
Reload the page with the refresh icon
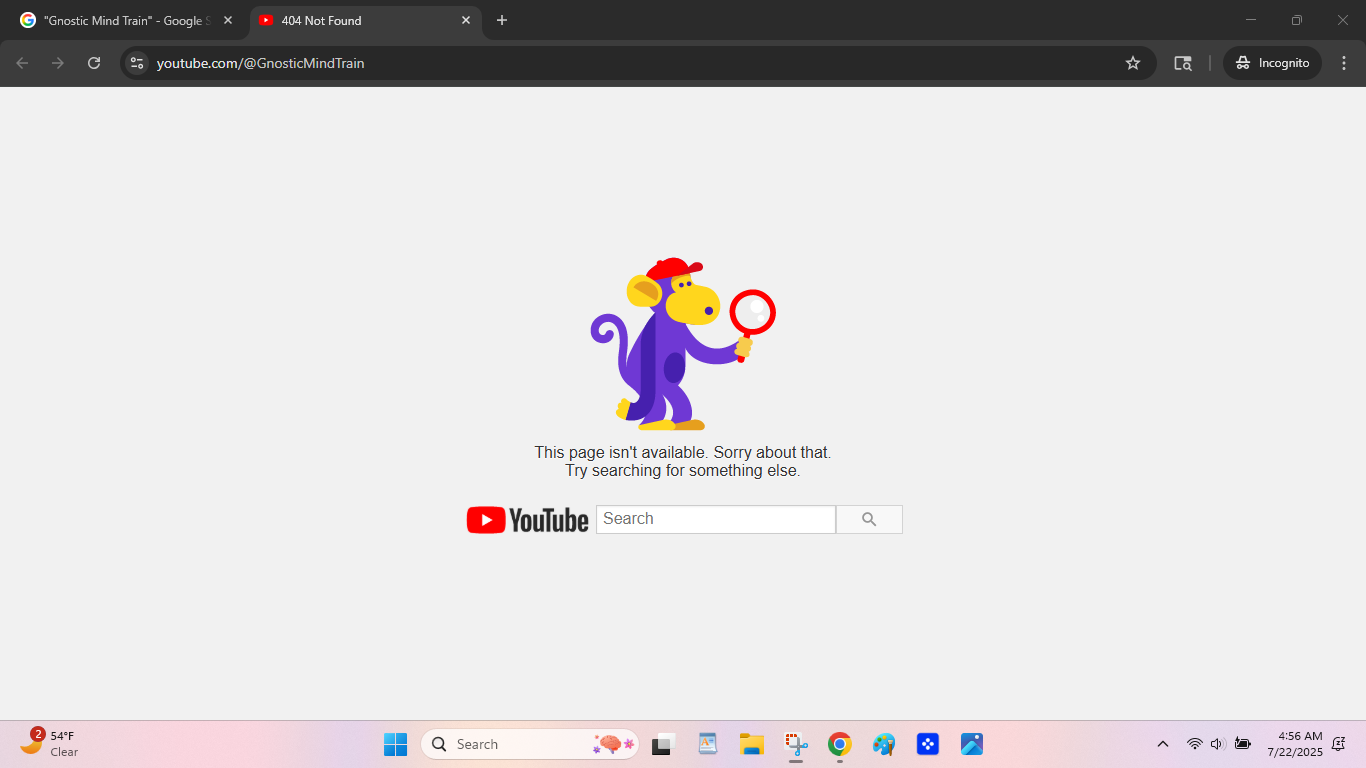[x=94, y=63]
